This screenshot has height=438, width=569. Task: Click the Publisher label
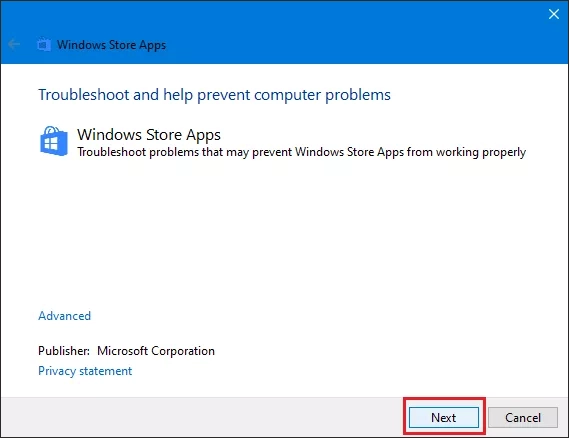64,351
